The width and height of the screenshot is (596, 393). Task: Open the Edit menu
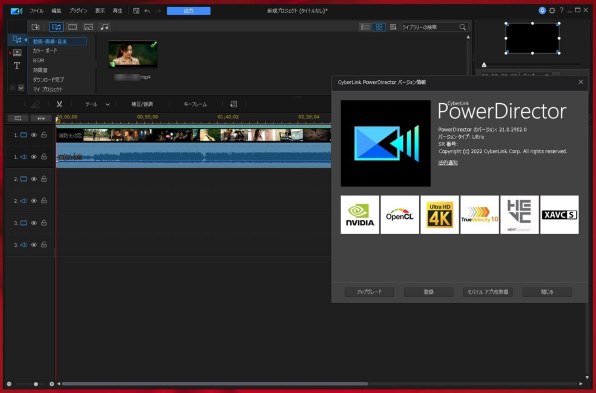coord(56,11)
